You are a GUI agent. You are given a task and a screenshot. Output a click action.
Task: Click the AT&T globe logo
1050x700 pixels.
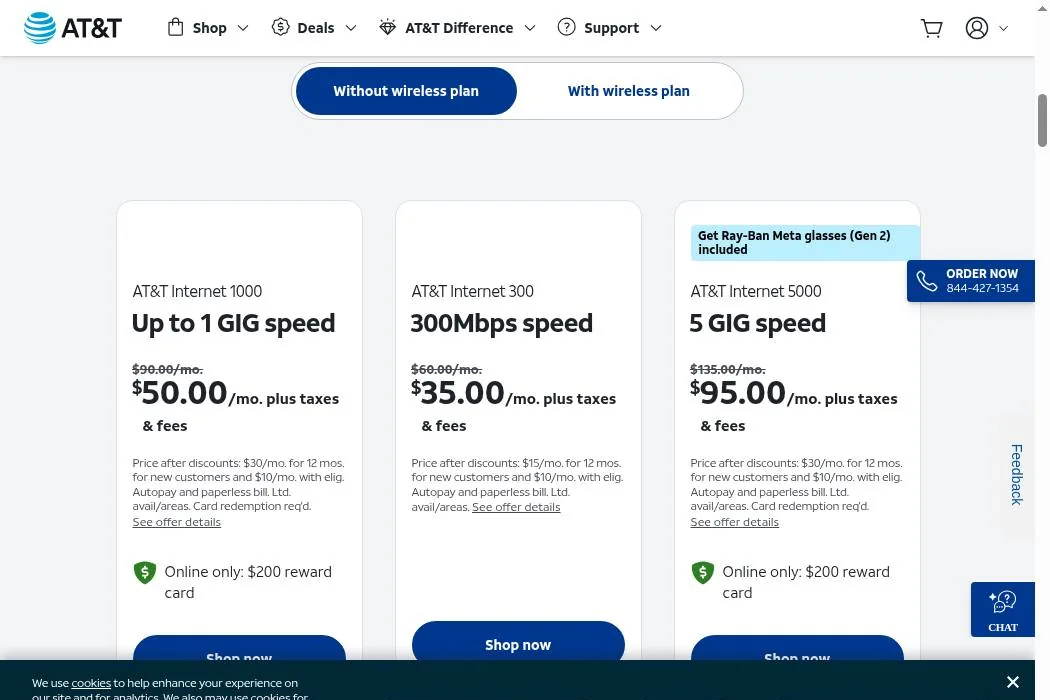coord(40,28)
